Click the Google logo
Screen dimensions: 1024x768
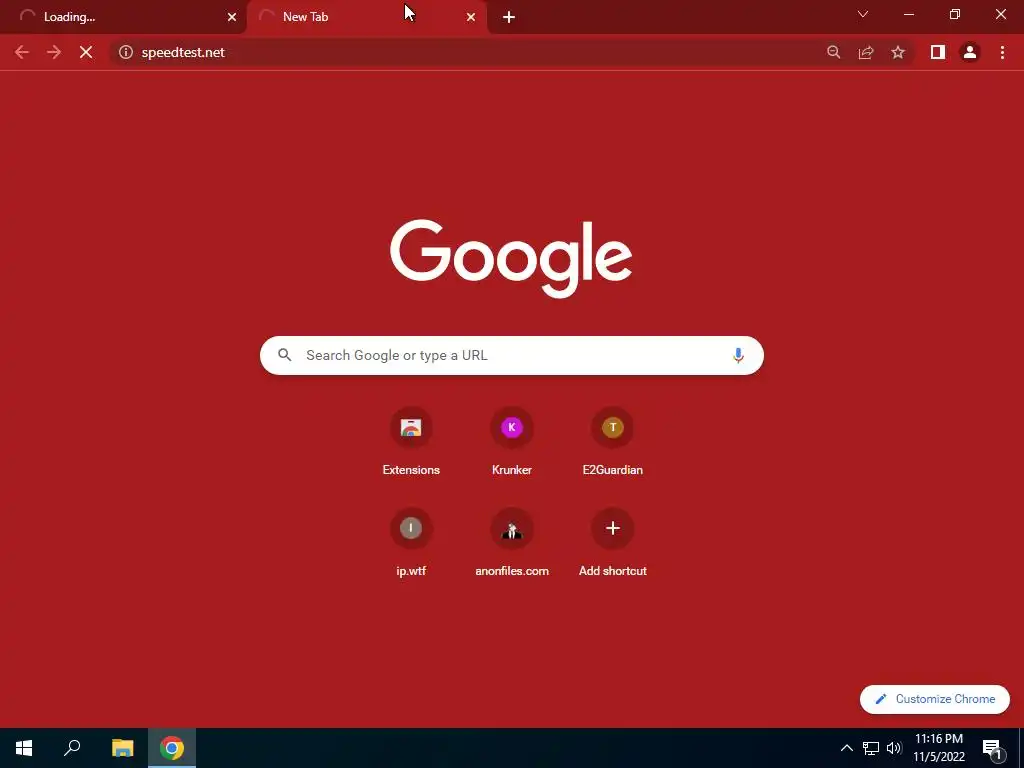click(x=511, y=258)
